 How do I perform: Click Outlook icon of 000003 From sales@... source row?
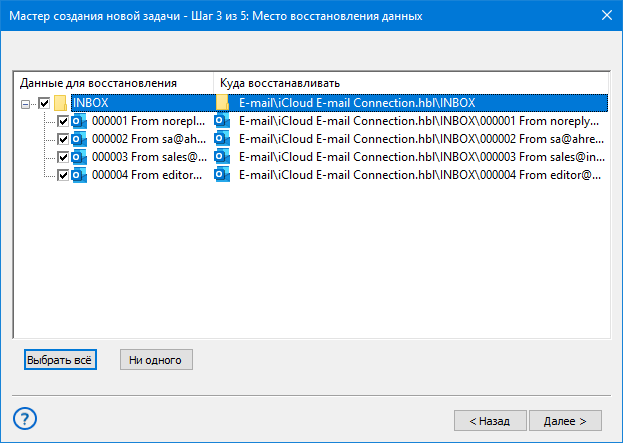79,157
